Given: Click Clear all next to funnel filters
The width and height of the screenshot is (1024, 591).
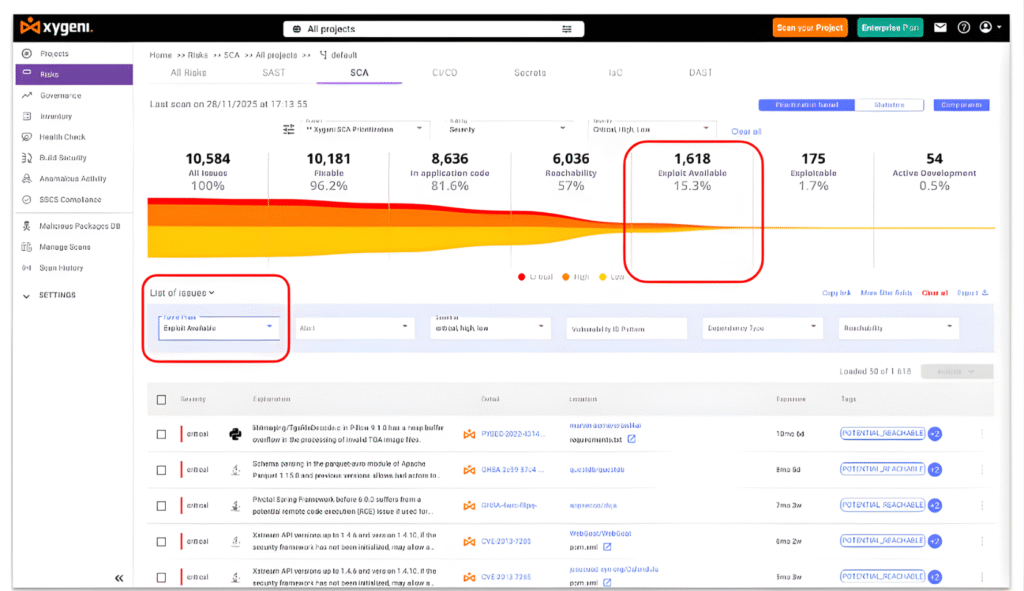Looking at the screenshot, I should click(746, 131).
